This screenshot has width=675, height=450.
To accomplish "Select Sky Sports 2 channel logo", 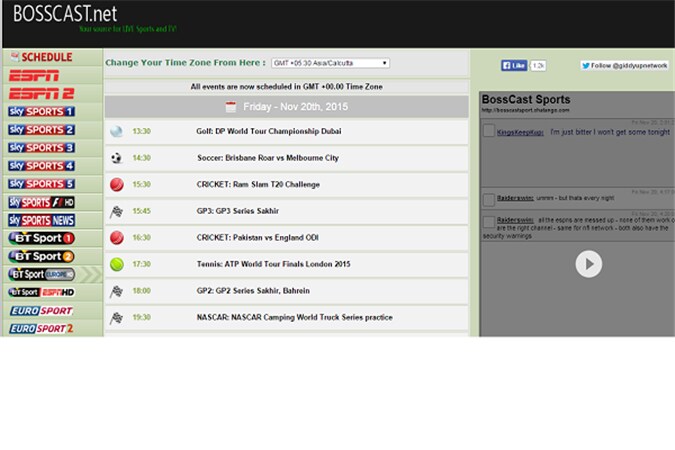I will 41,130.
